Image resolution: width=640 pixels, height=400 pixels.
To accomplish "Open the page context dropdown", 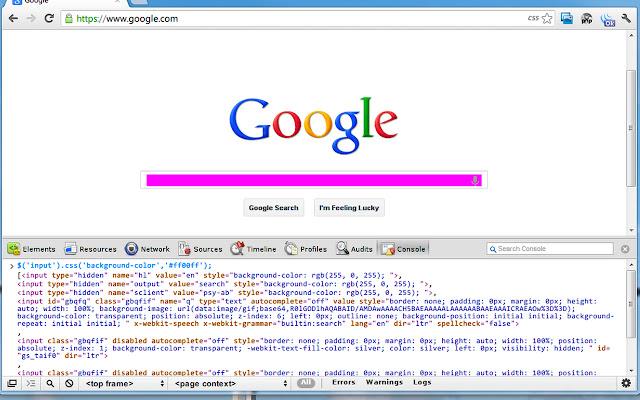I will point(231,383).
